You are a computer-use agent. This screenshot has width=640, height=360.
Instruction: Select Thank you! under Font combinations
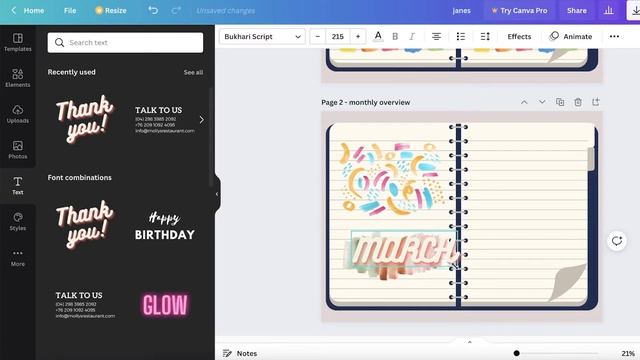tap(85, 224)
